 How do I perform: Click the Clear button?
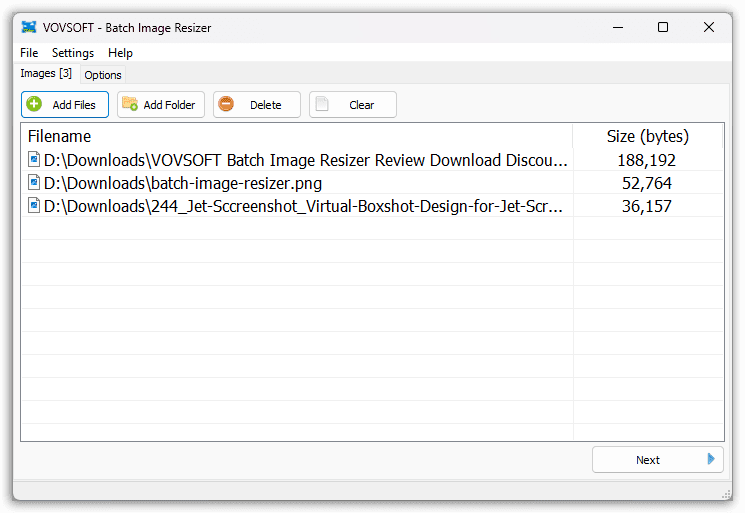(x=353, y=104)
